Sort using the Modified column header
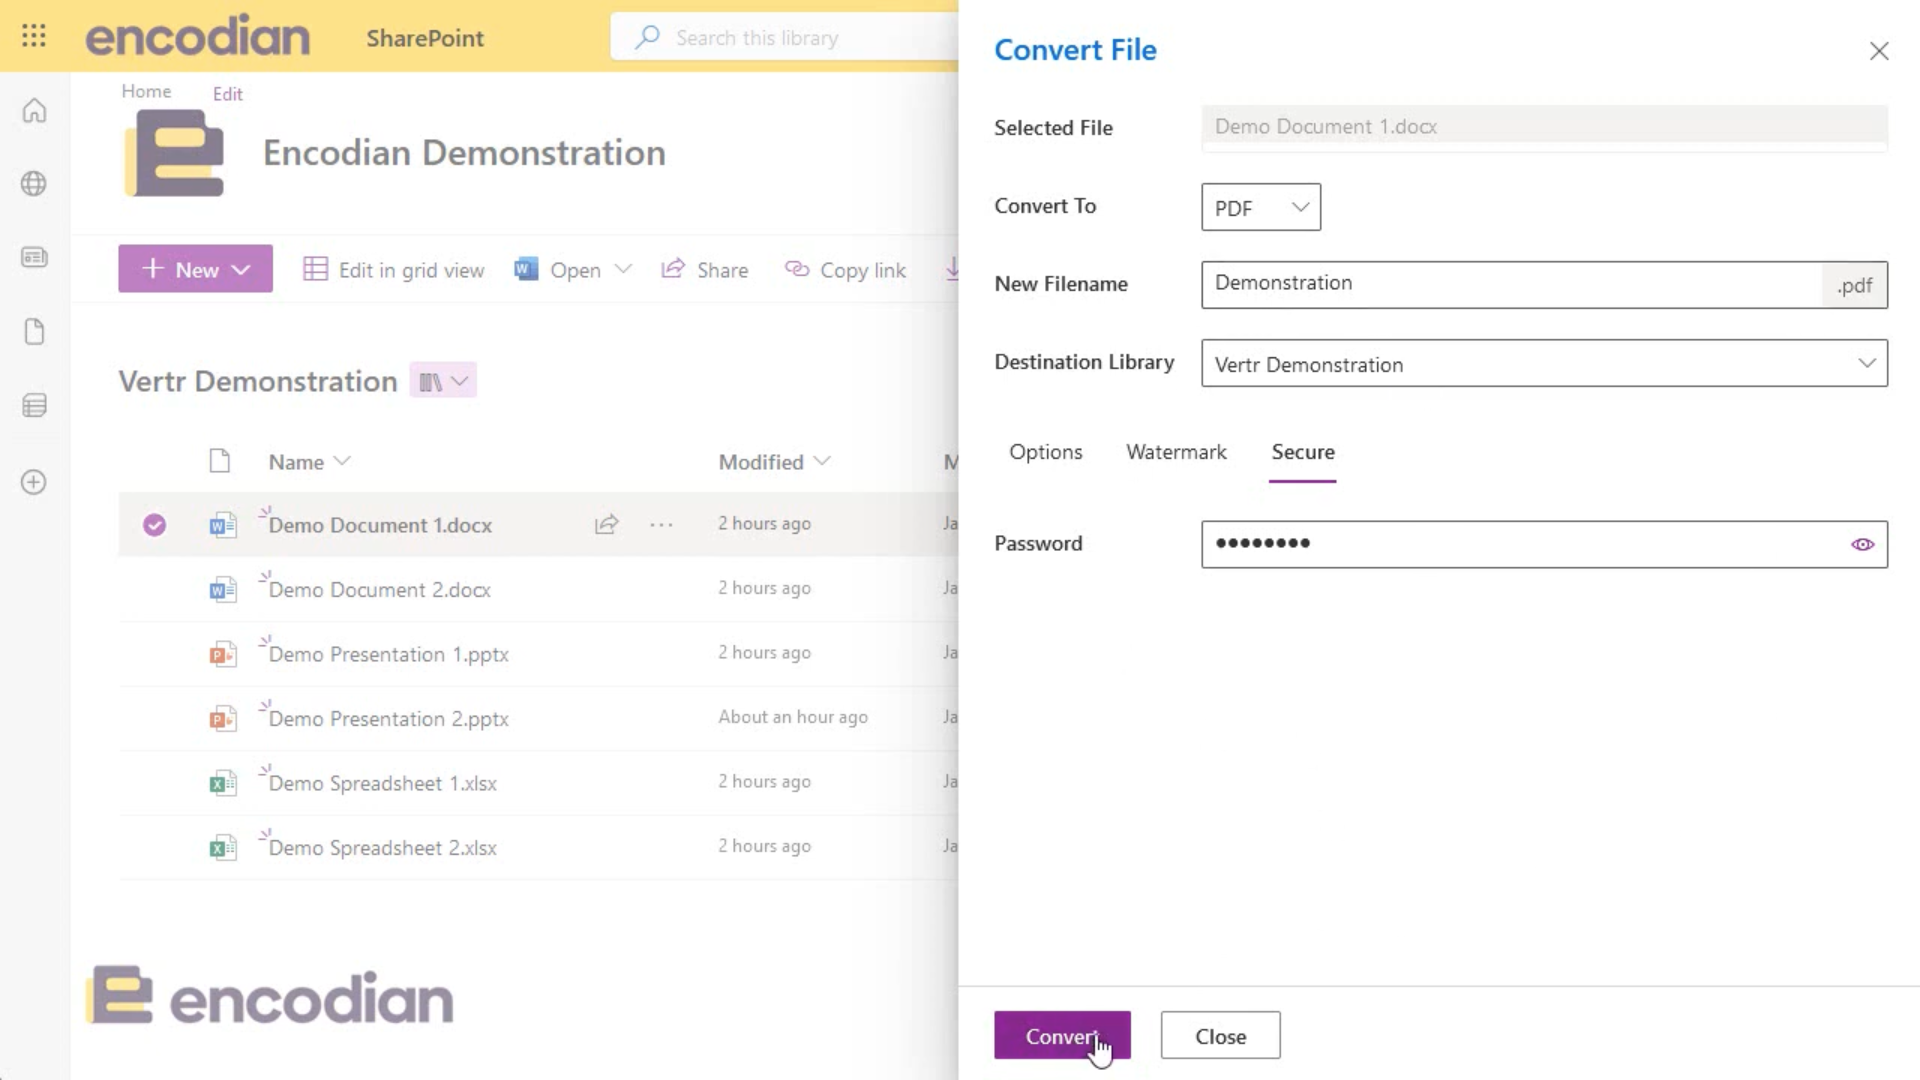 (x=774, y=461)
